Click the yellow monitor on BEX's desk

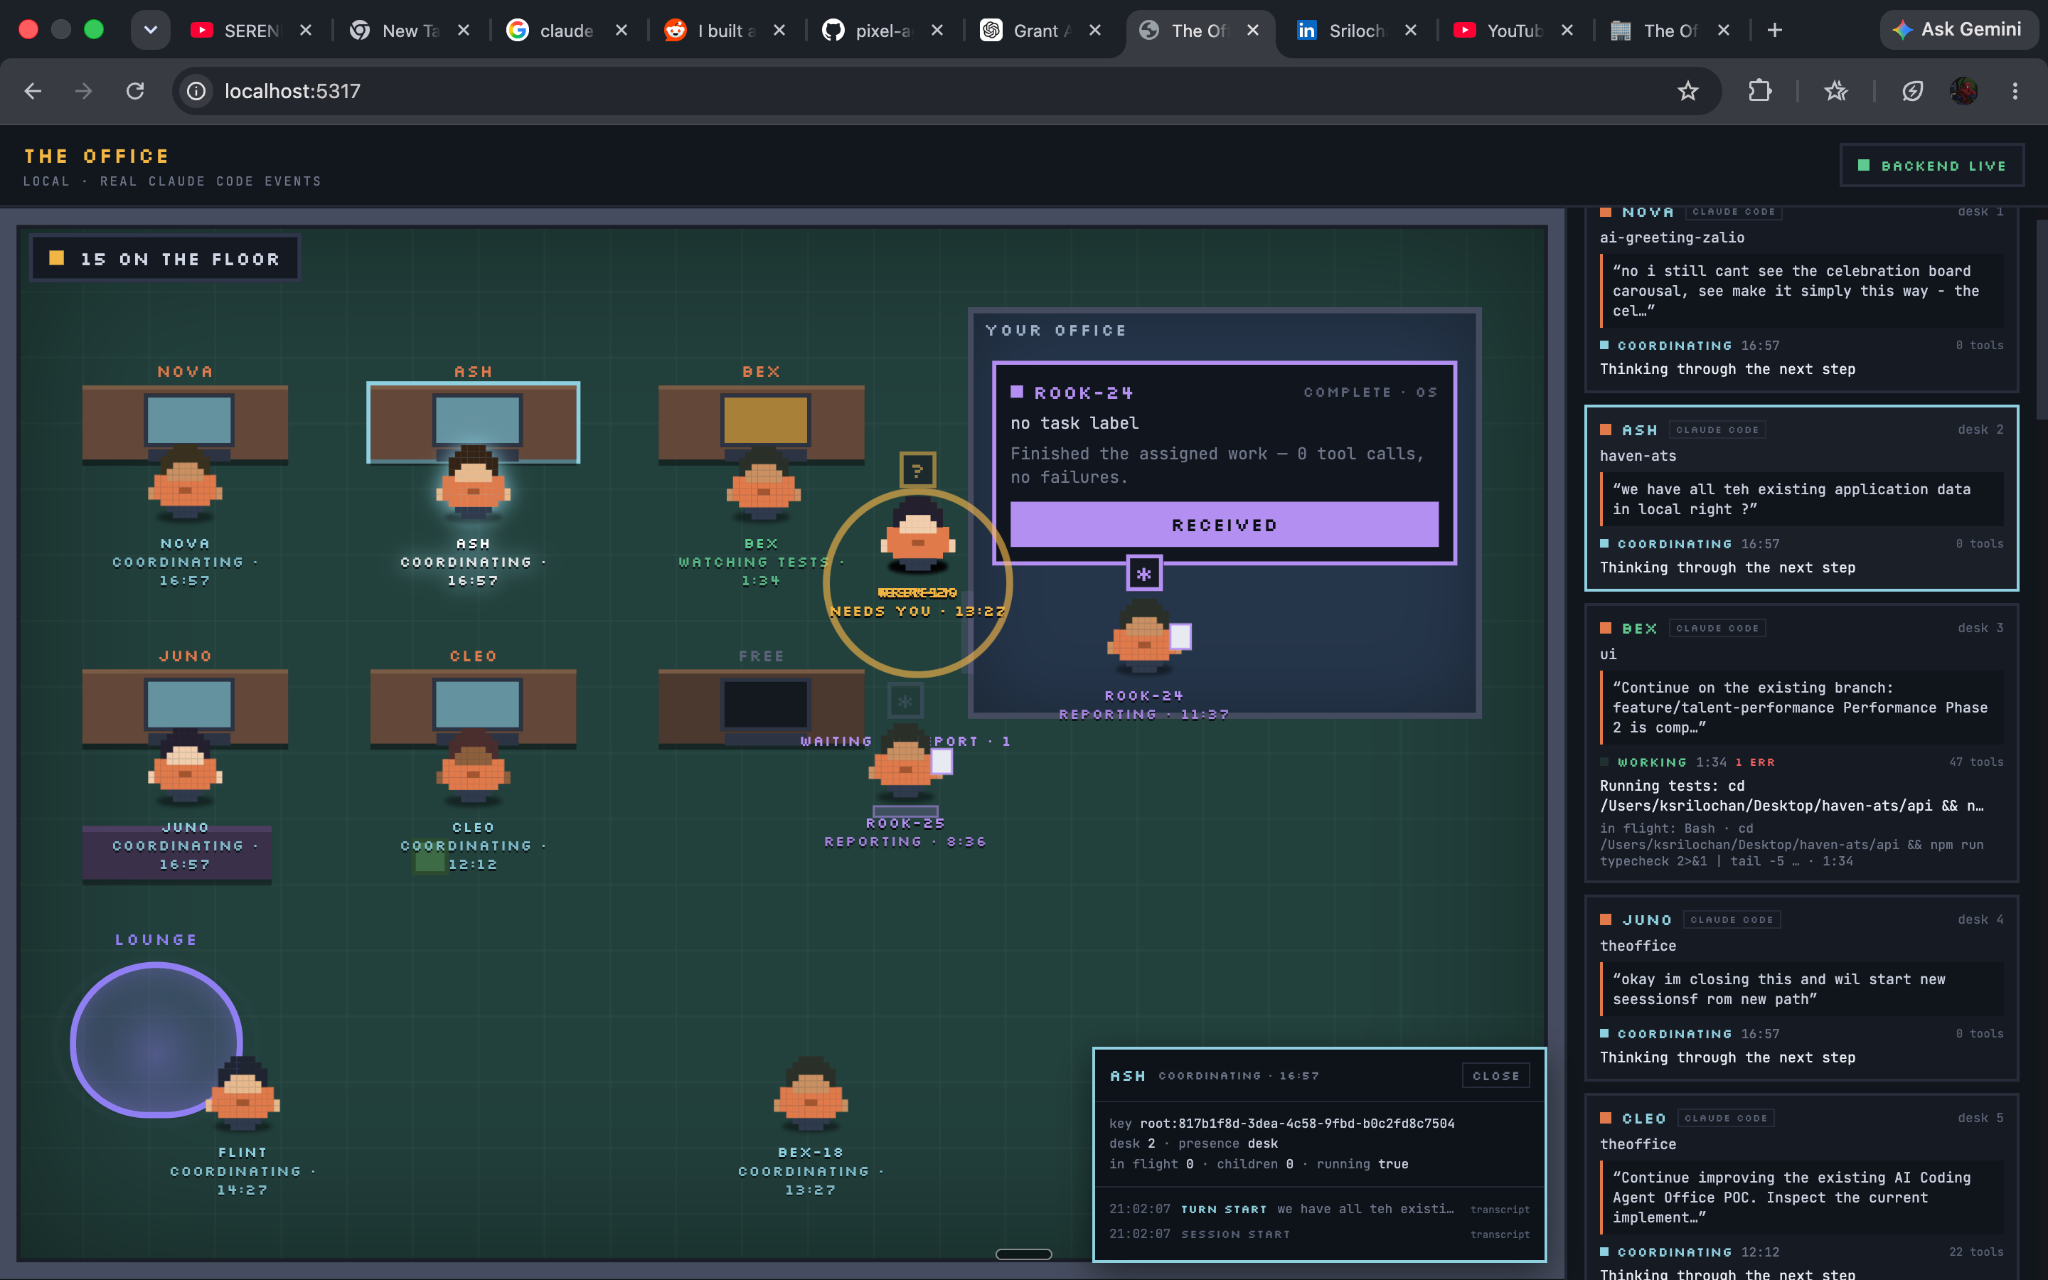click(x=765, y=420)
